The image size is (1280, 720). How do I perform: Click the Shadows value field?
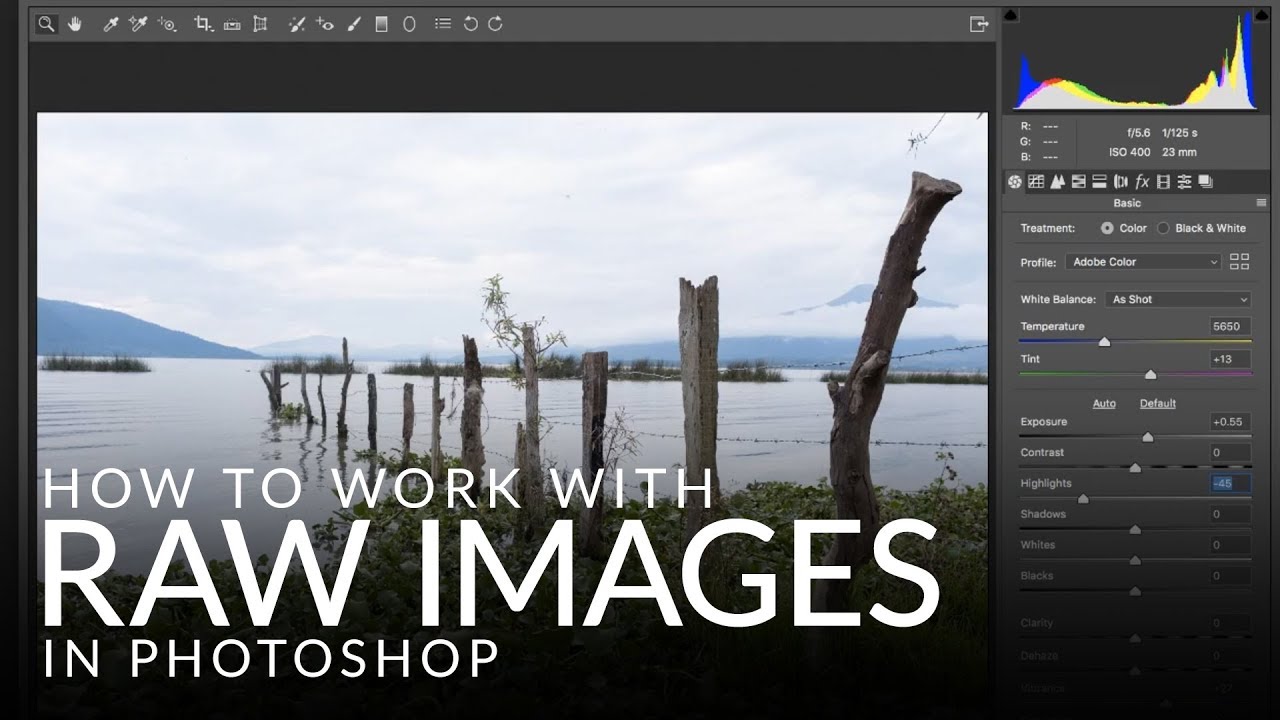(1229, 515)
